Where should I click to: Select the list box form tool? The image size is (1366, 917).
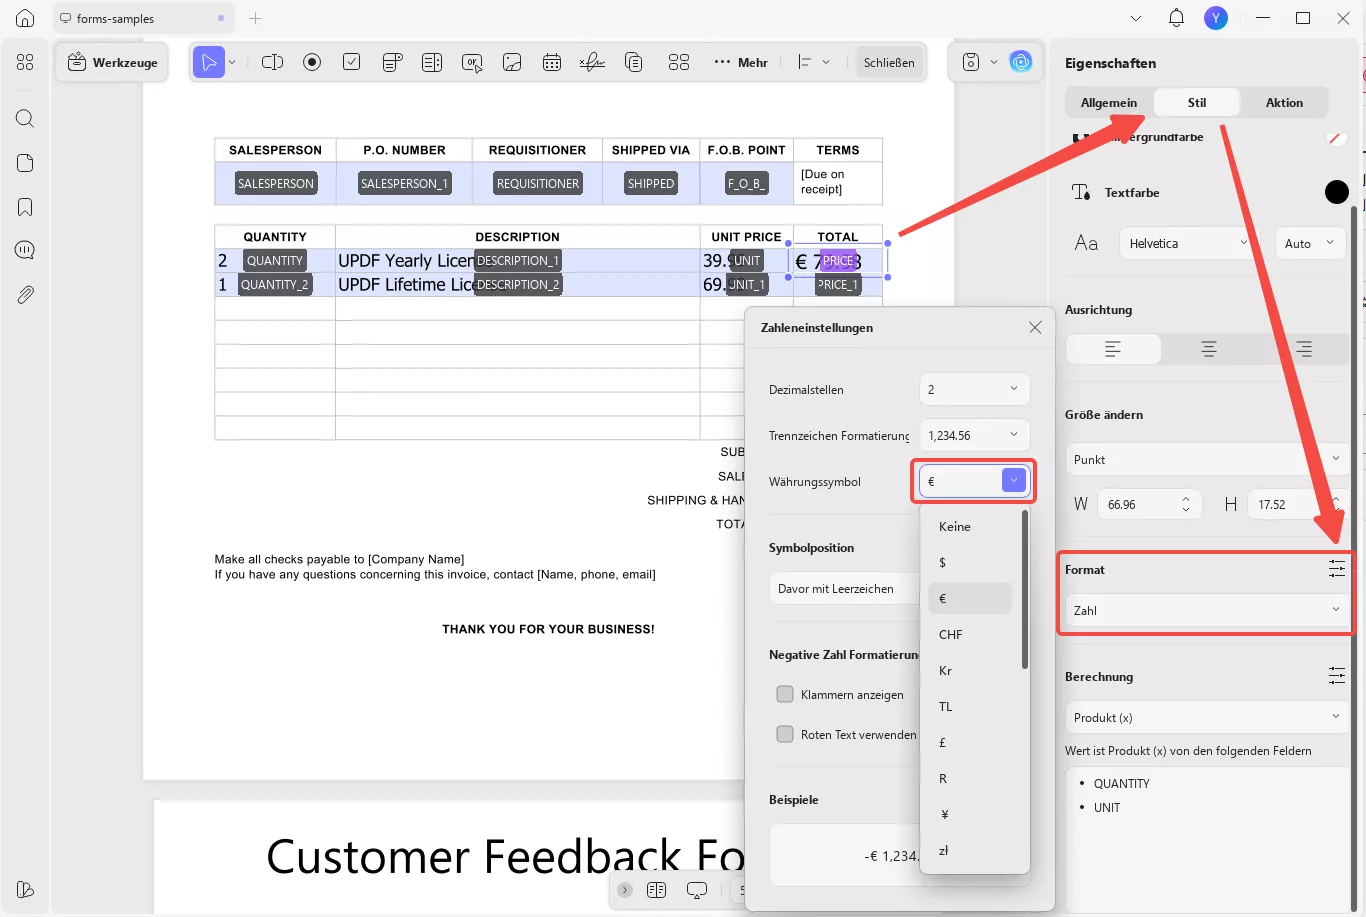point(432,62)
